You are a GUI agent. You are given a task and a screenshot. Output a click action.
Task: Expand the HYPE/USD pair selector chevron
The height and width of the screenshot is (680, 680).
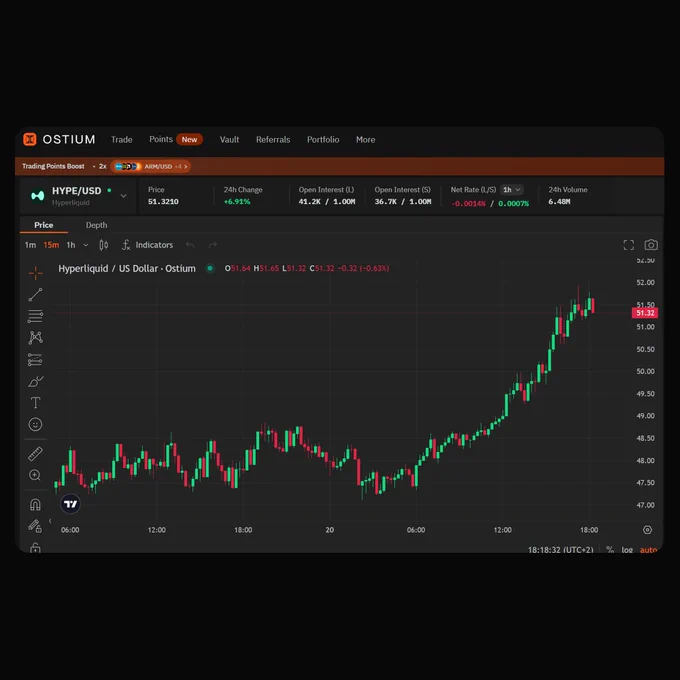click(x=124, y=196)
